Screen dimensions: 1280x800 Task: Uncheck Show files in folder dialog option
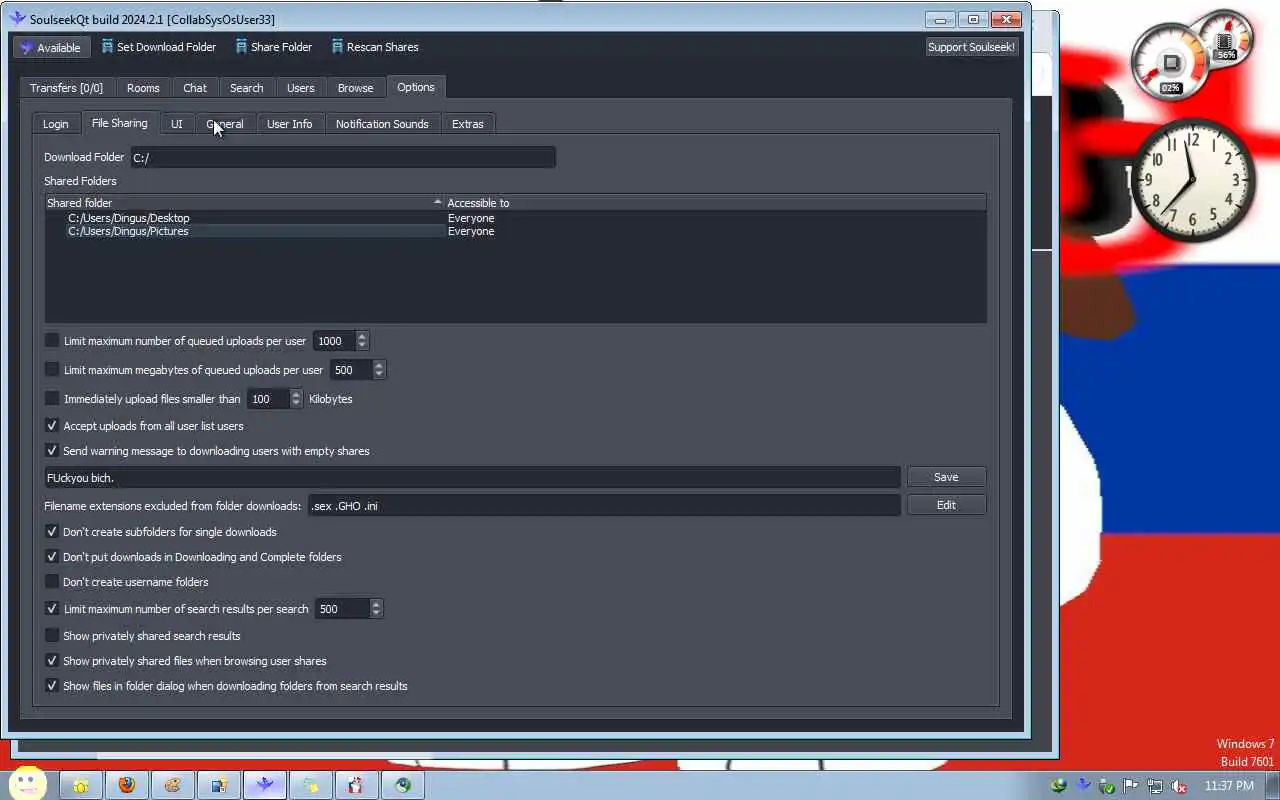(52, 686)
